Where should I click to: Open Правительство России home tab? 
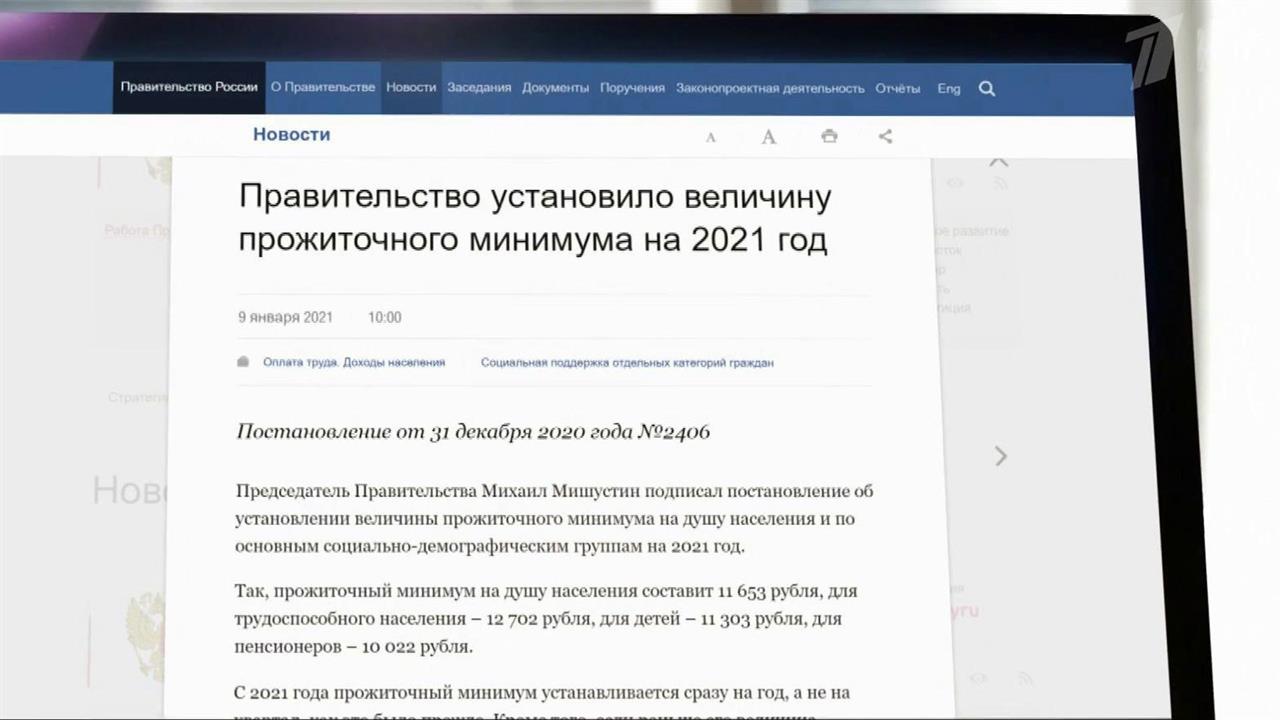click(x=189, y=87)
